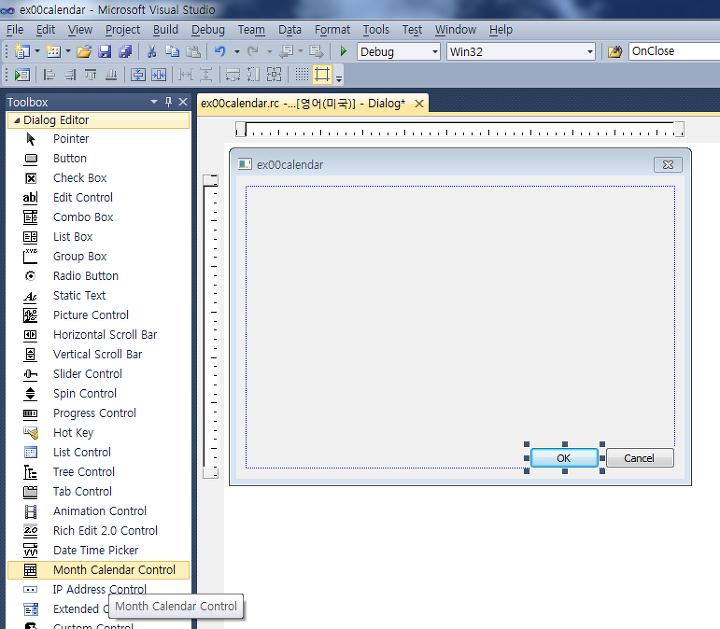The image size is (720, 629).
Task: Click the Open File folder icon
Action: pyautogui.click(x=84, y=51)
